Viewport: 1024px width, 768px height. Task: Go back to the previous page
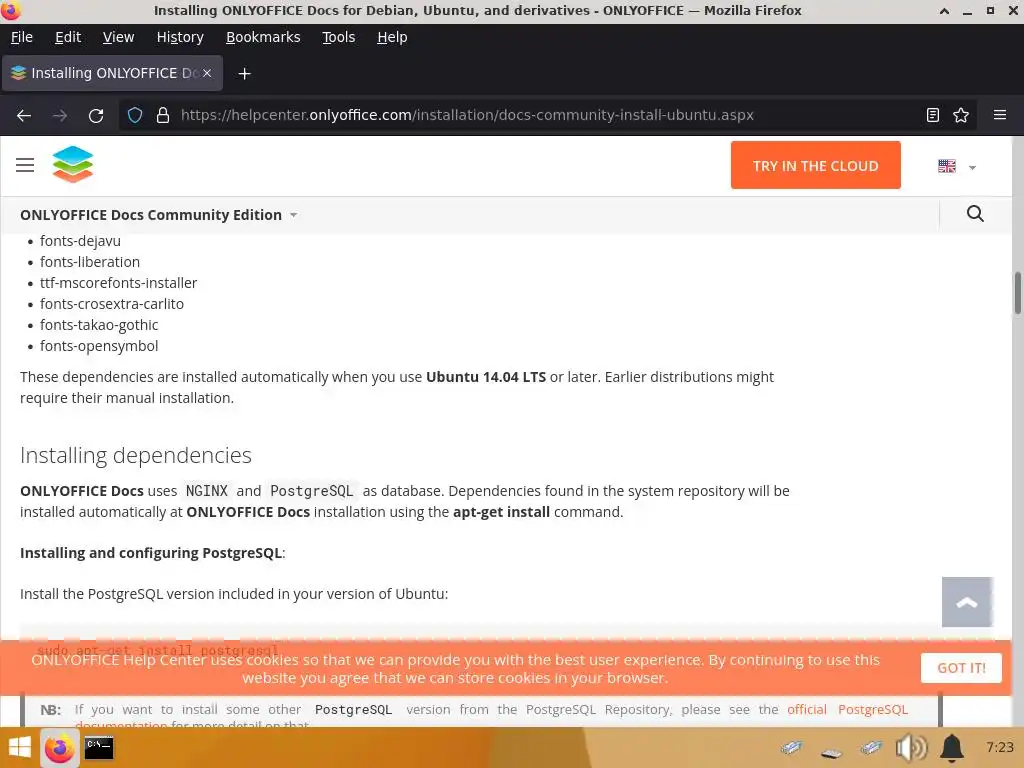click(x=24, y=116)
